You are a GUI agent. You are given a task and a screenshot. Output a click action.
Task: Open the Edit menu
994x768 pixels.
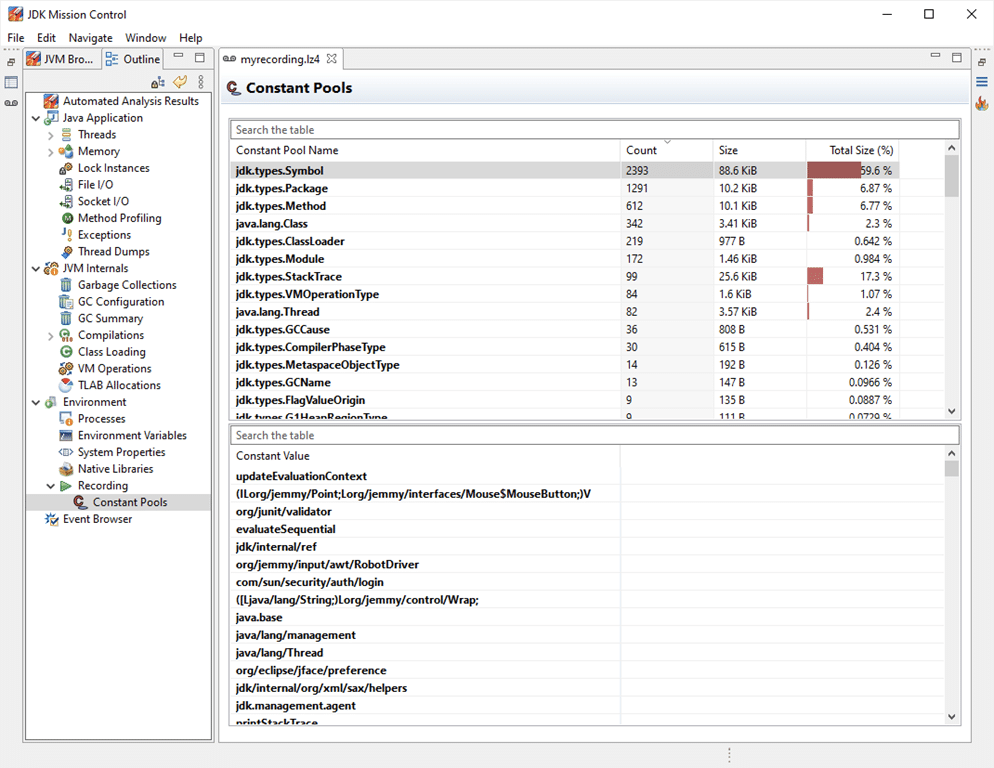click(46, 38)
